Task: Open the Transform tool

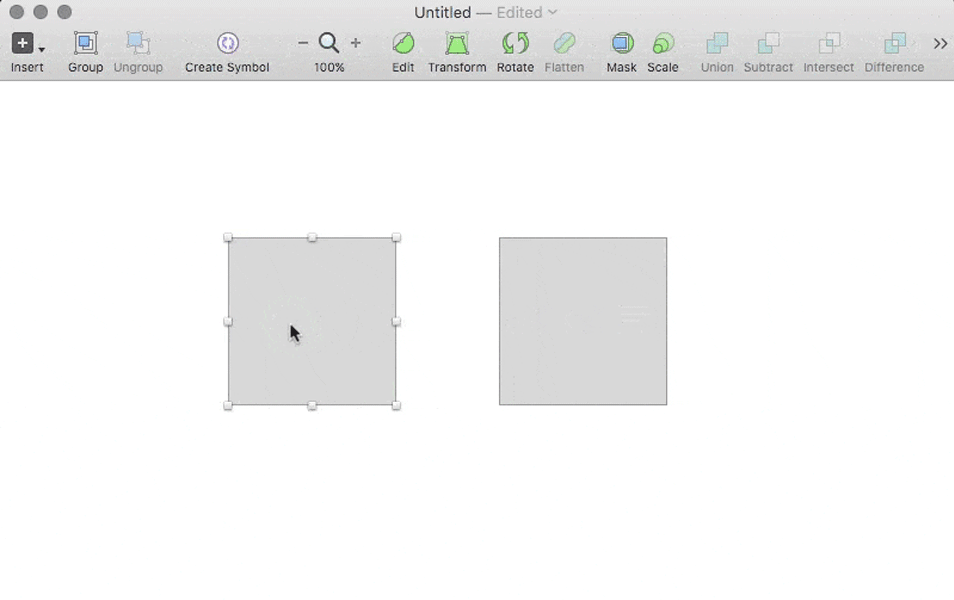Action: [x=457, y=45]
